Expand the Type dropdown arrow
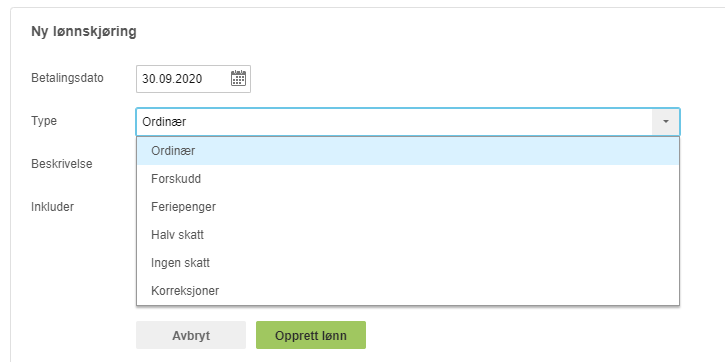 [x=665, y=122]
